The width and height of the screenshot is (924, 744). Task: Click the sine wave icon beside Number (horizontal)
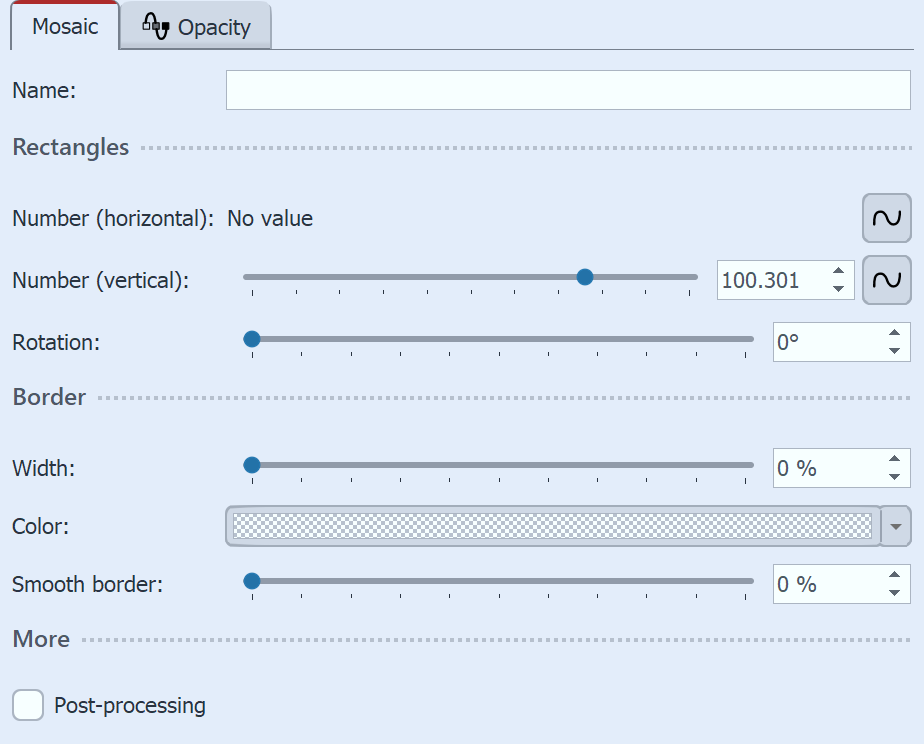point(888,218)
